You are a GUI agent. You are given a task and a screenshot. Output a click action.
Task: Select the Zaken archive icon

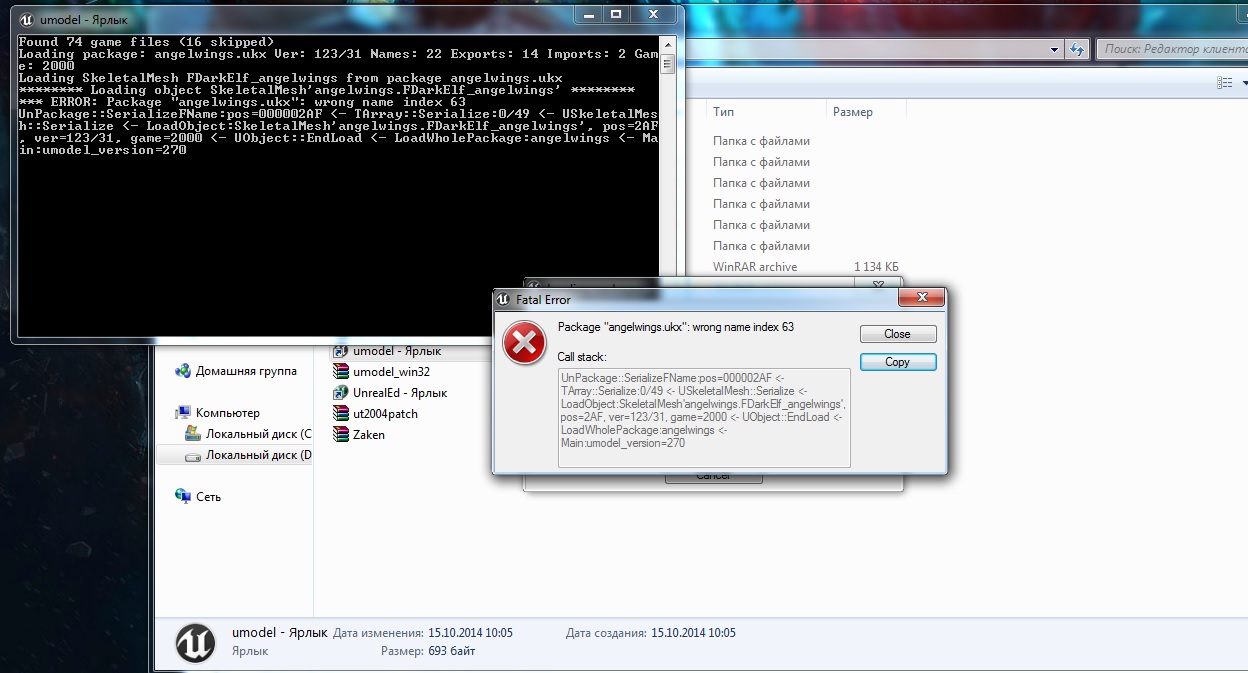tap(341, 435)
